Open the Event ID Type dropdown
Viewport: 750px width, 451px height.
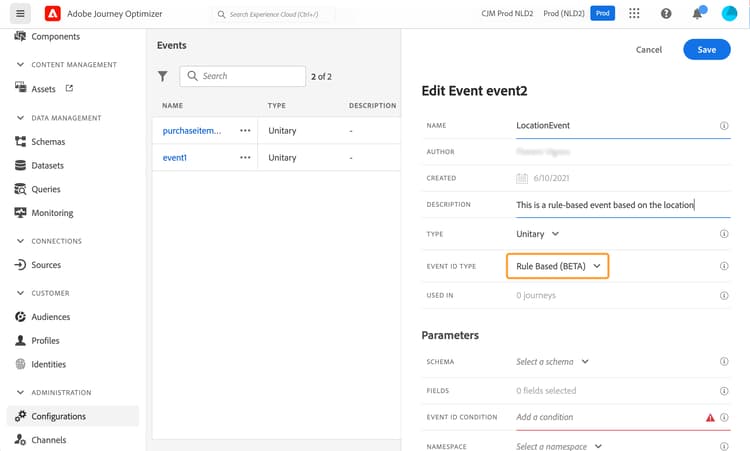[x=558, y=266]
